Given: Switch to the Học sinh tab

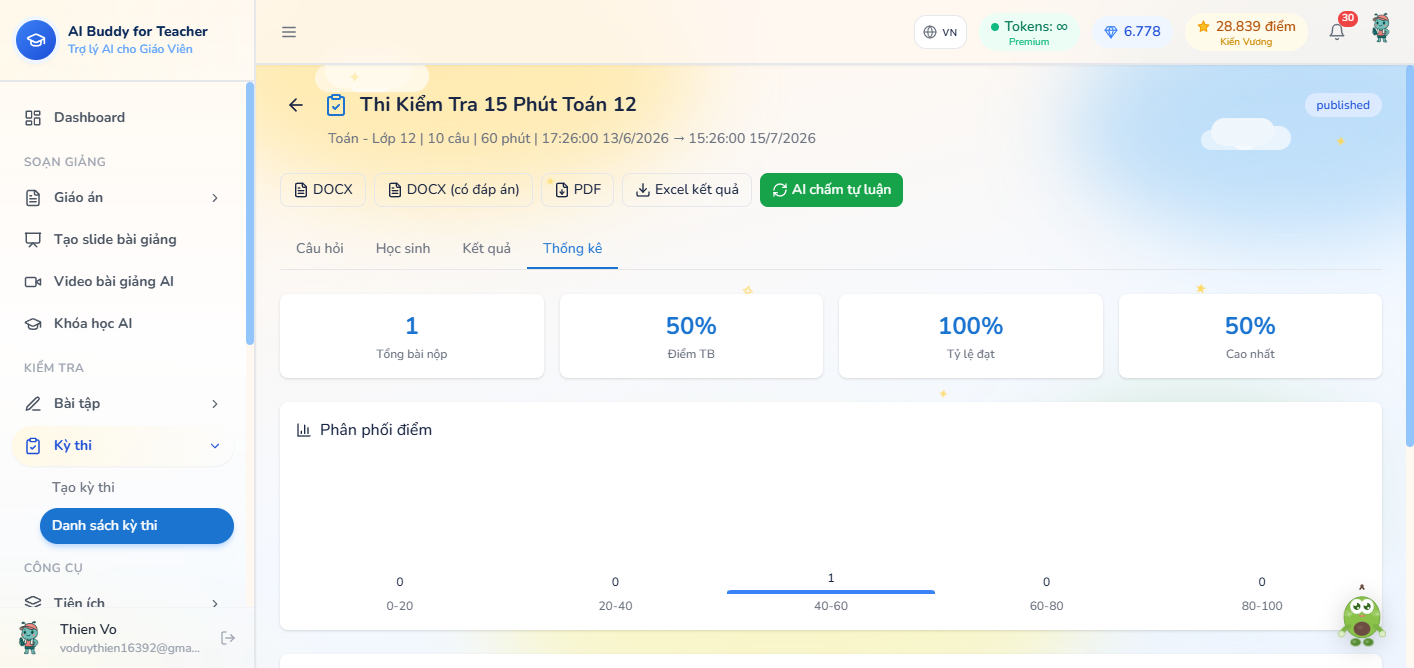Looking at the screenshot, I should pos(403,248).
